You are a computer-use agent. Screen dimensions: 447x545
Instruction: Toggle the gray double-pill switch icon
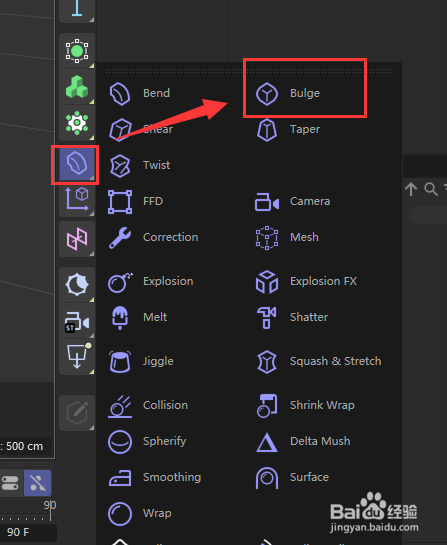[10, 483]
